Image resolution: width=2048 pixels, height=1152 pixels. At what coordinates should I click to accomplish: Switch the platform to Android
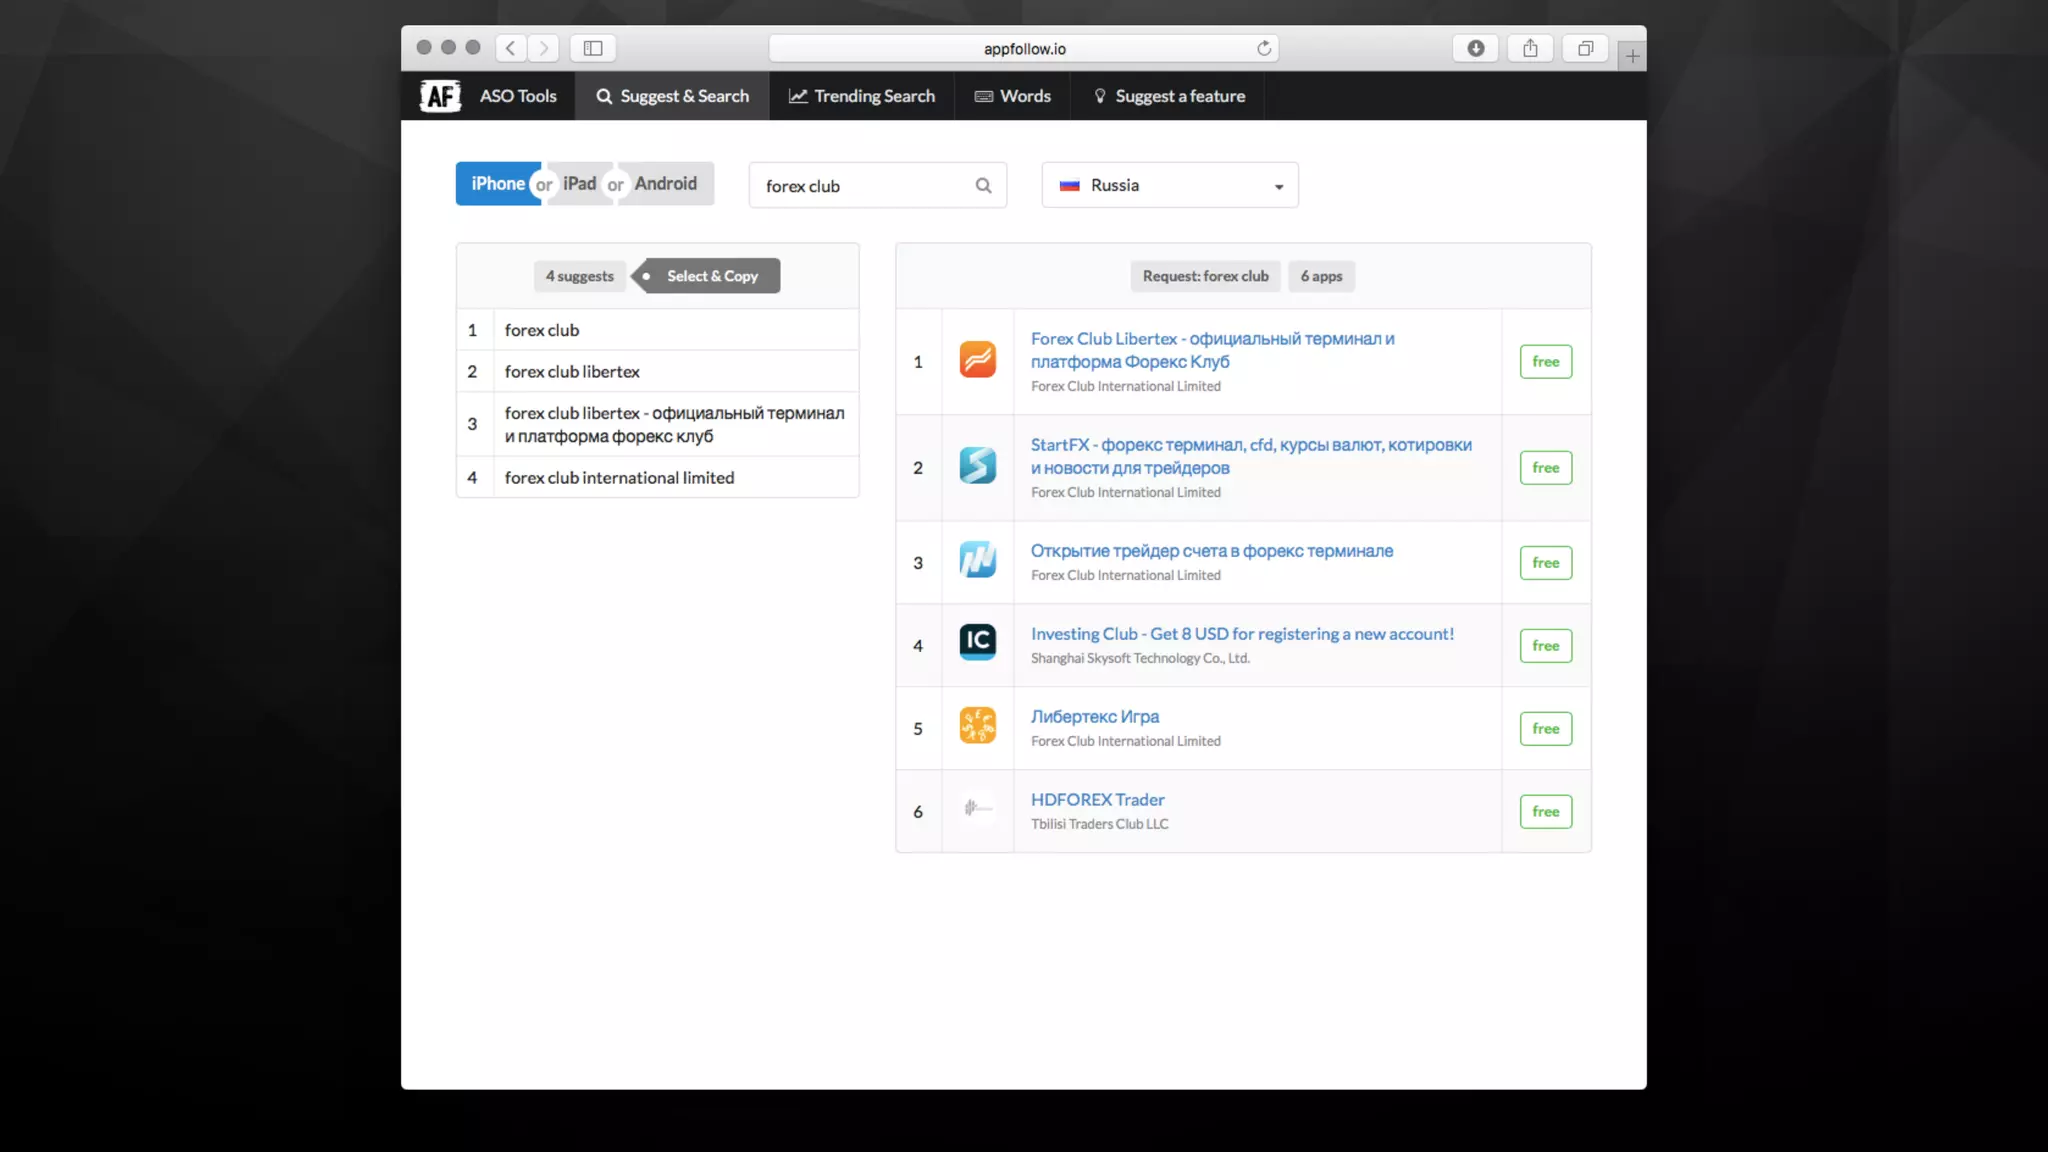coord(665,184)
